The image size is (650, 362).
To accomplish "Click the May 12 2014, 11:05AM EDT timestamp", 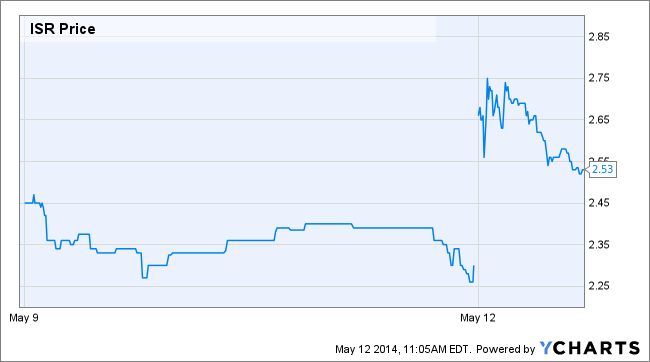I will point(403,349).
